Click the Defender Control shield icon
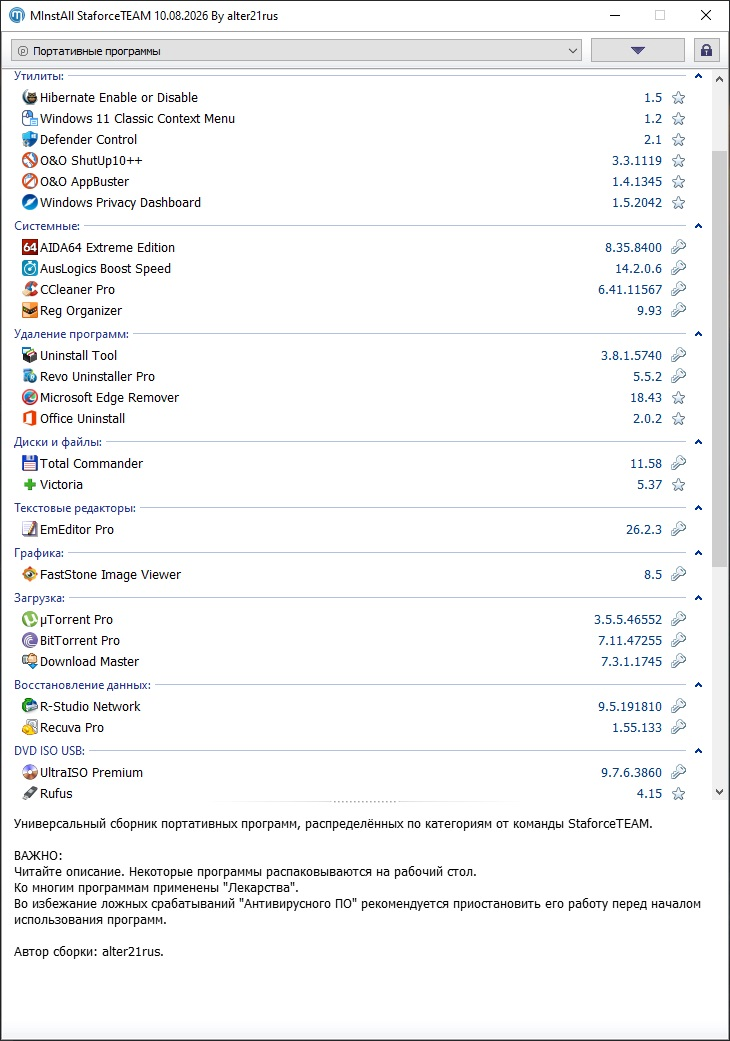Screen dimensions: 730x1041 tap(29, 139)
